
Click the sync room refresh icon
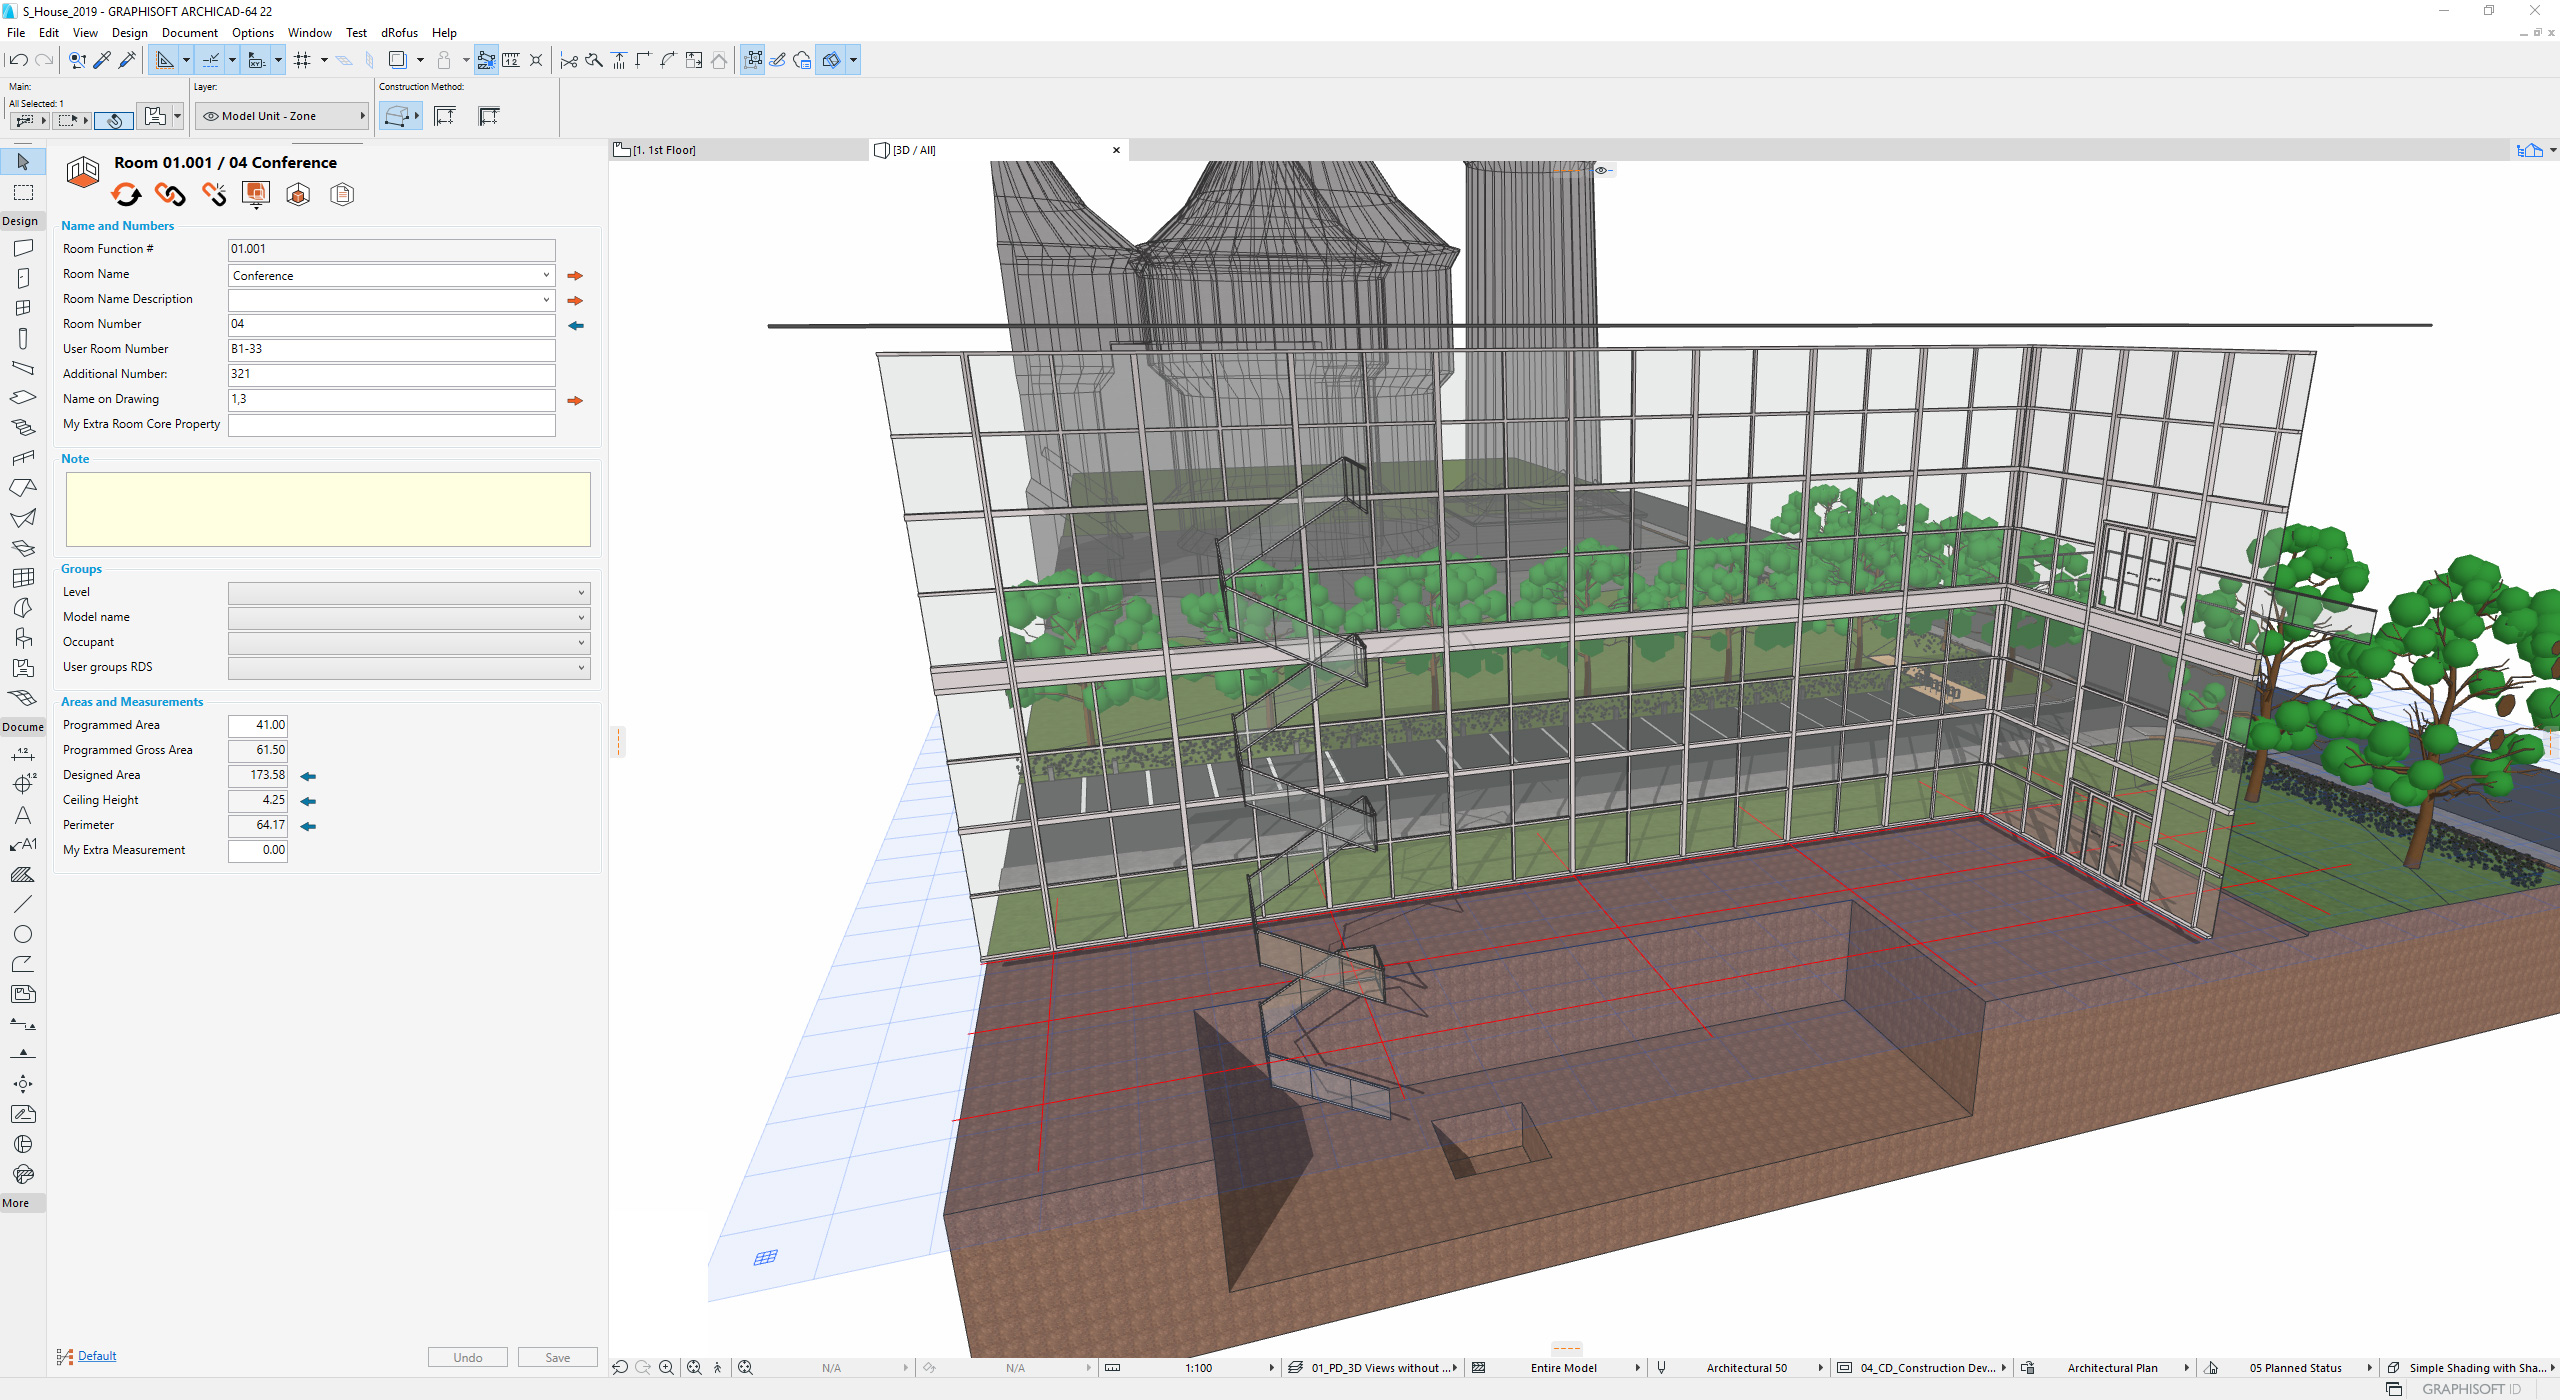[127, 194]
